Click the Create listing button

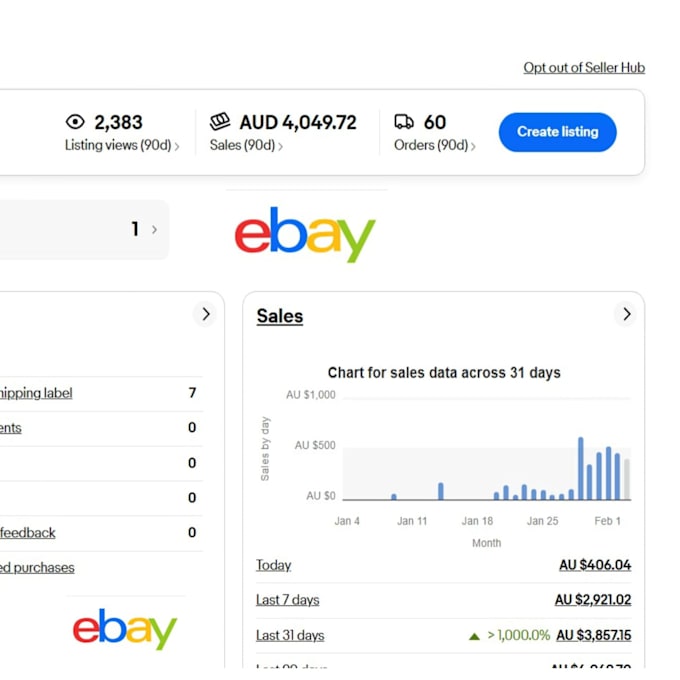[x=557, y=132]
